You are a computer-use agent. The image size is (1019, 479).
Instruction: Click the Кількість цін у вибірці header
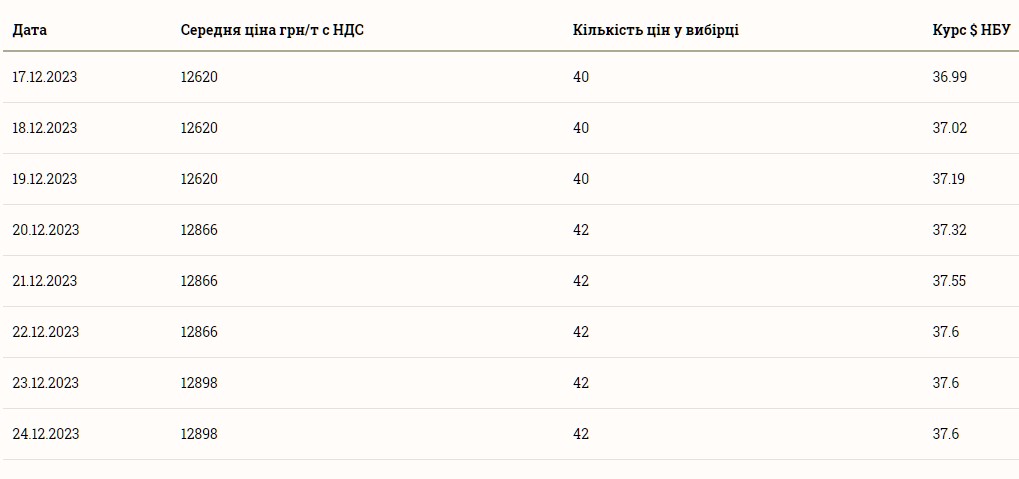coord(656,29)
